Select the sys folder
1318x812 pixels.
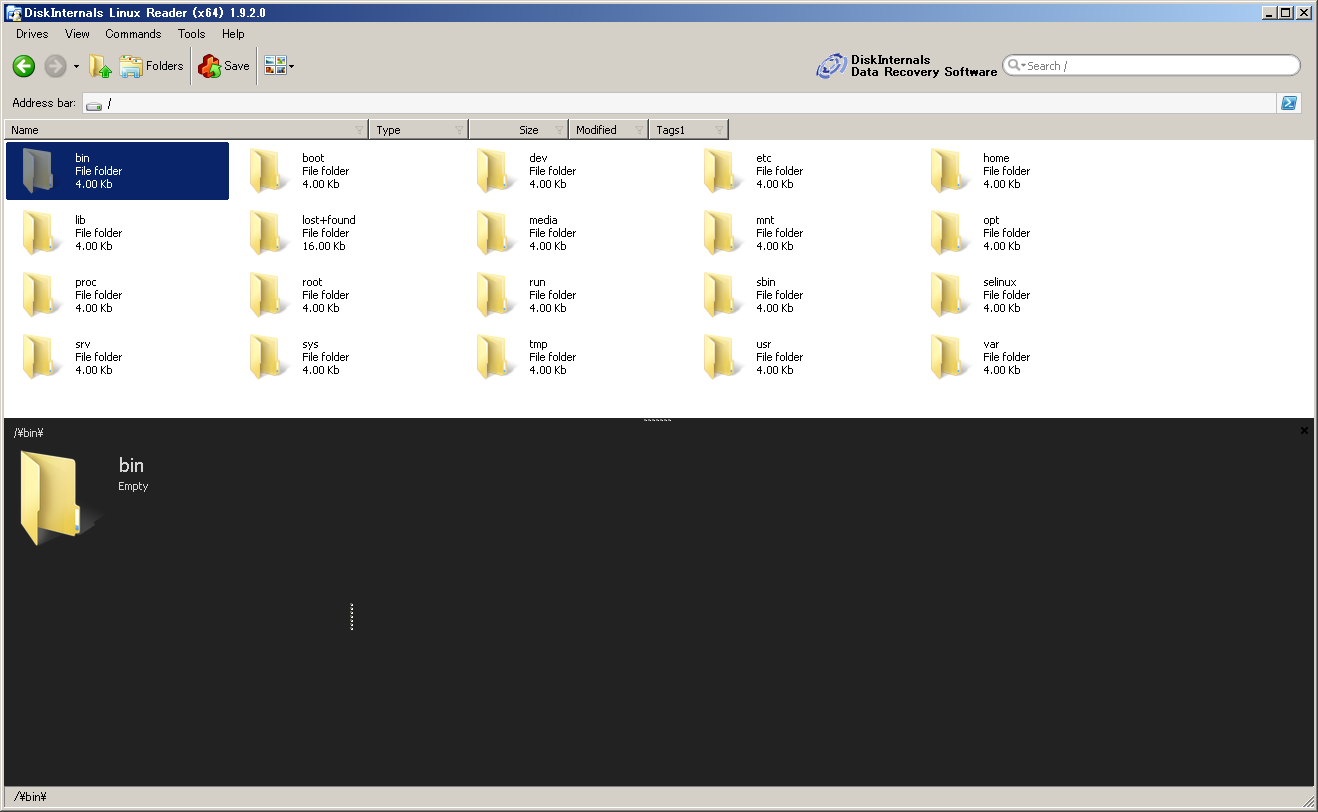tap(344, 357)
